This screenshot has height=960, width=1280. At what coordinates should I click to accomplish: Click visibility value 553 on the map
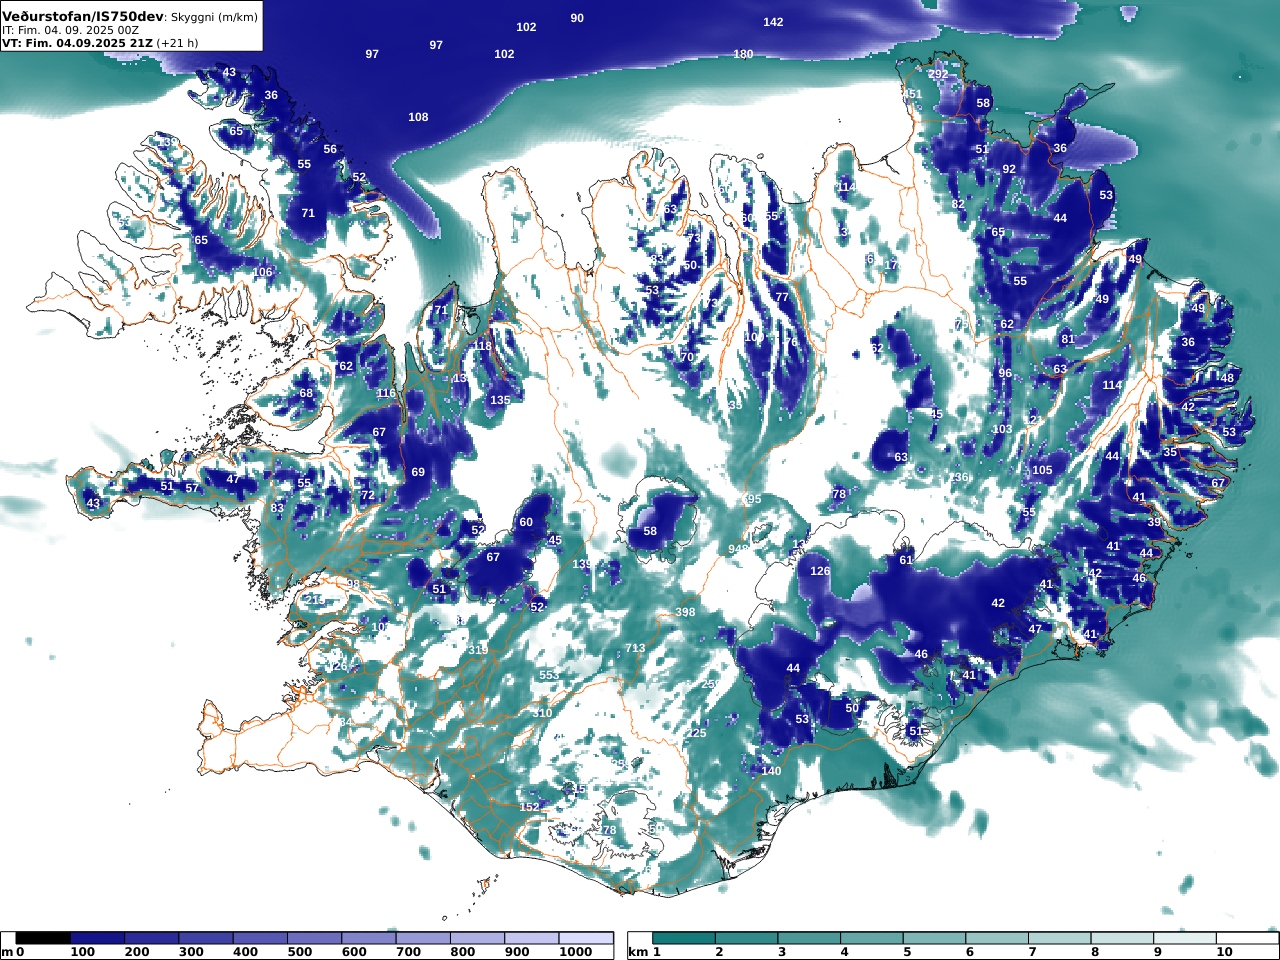point(549,675)
